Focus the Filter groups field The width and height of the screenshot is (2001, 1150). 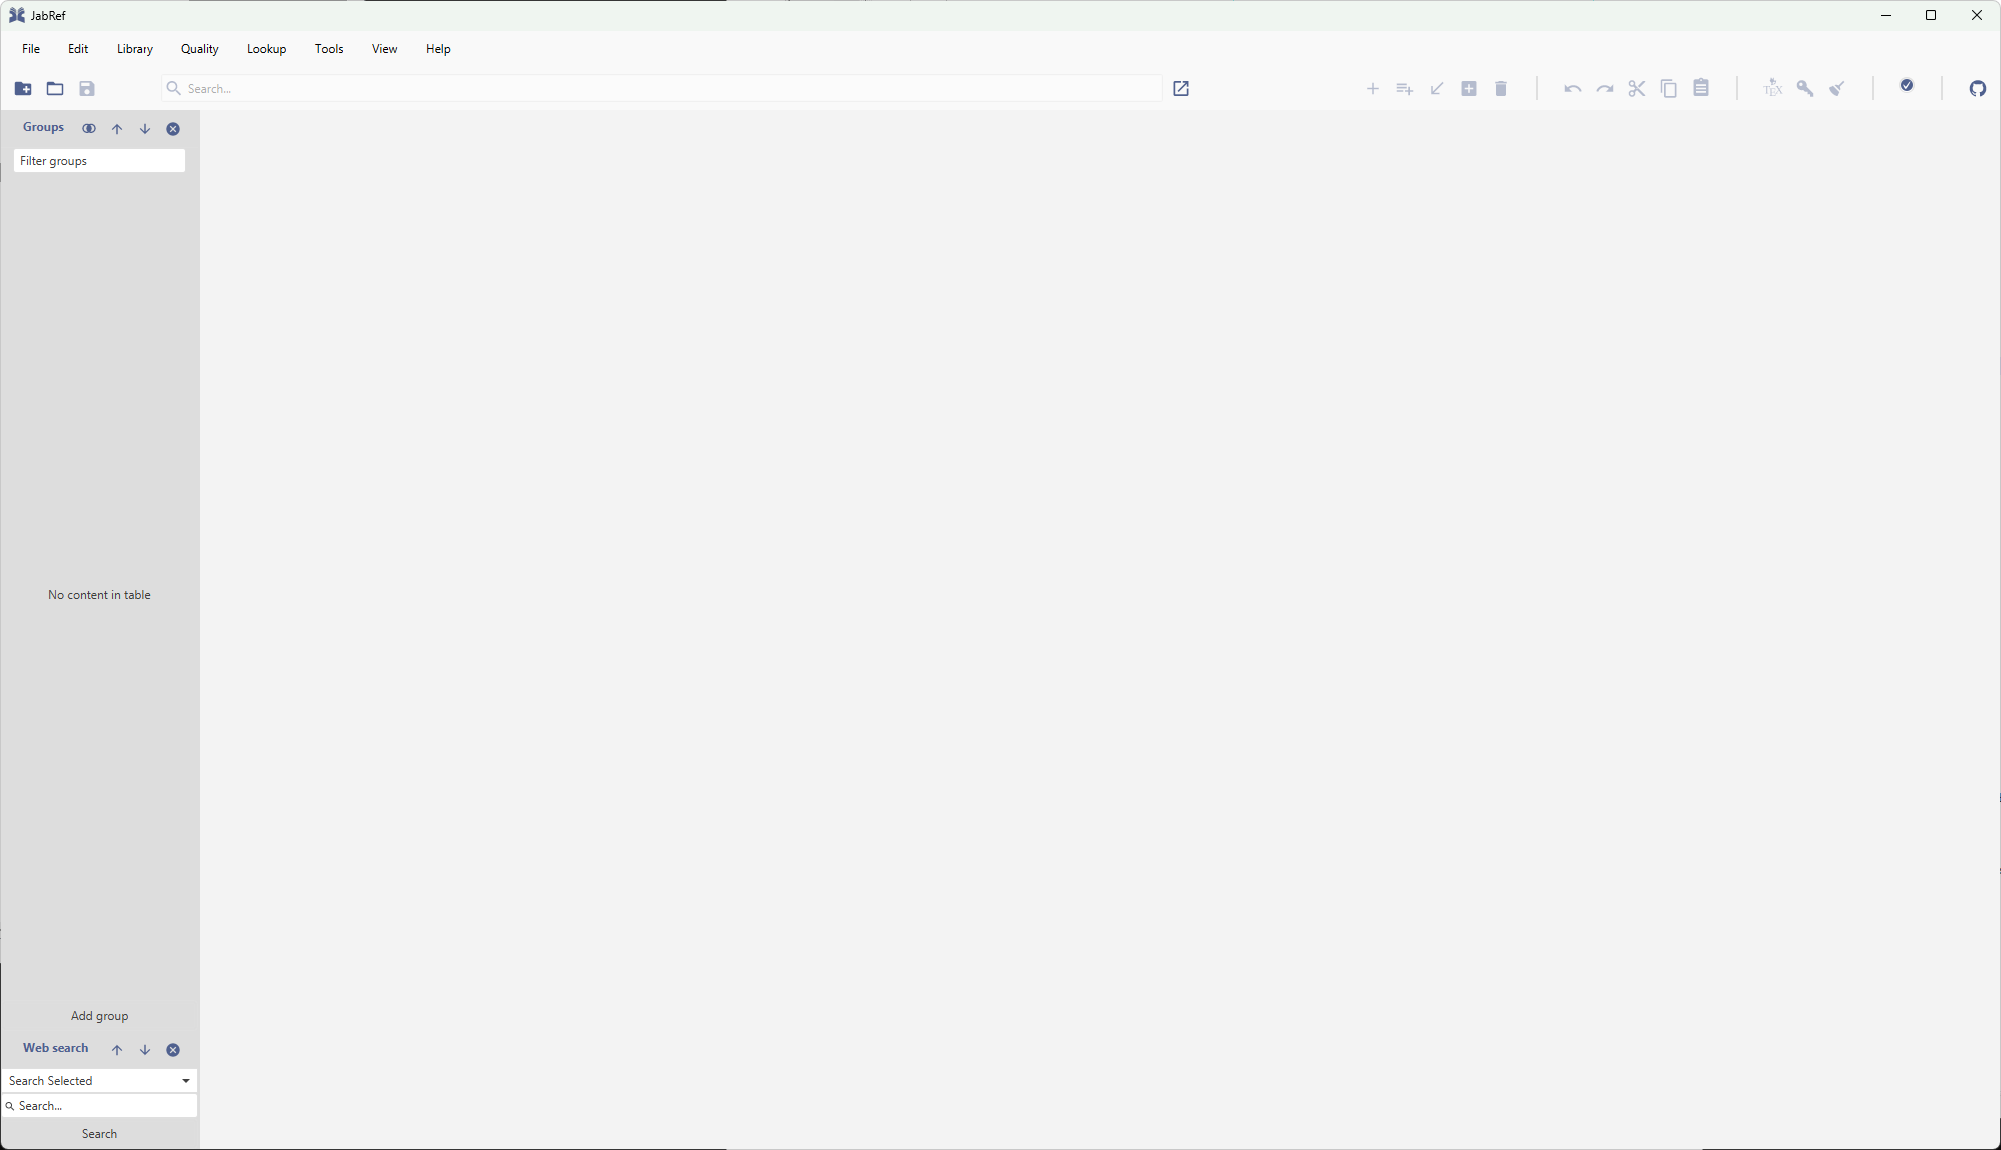click(x=99, y=161)
